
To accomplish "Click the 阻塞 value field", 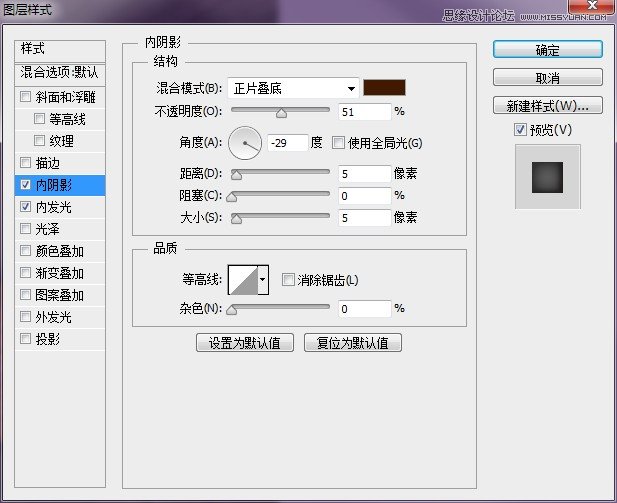I will click(364, 196).
